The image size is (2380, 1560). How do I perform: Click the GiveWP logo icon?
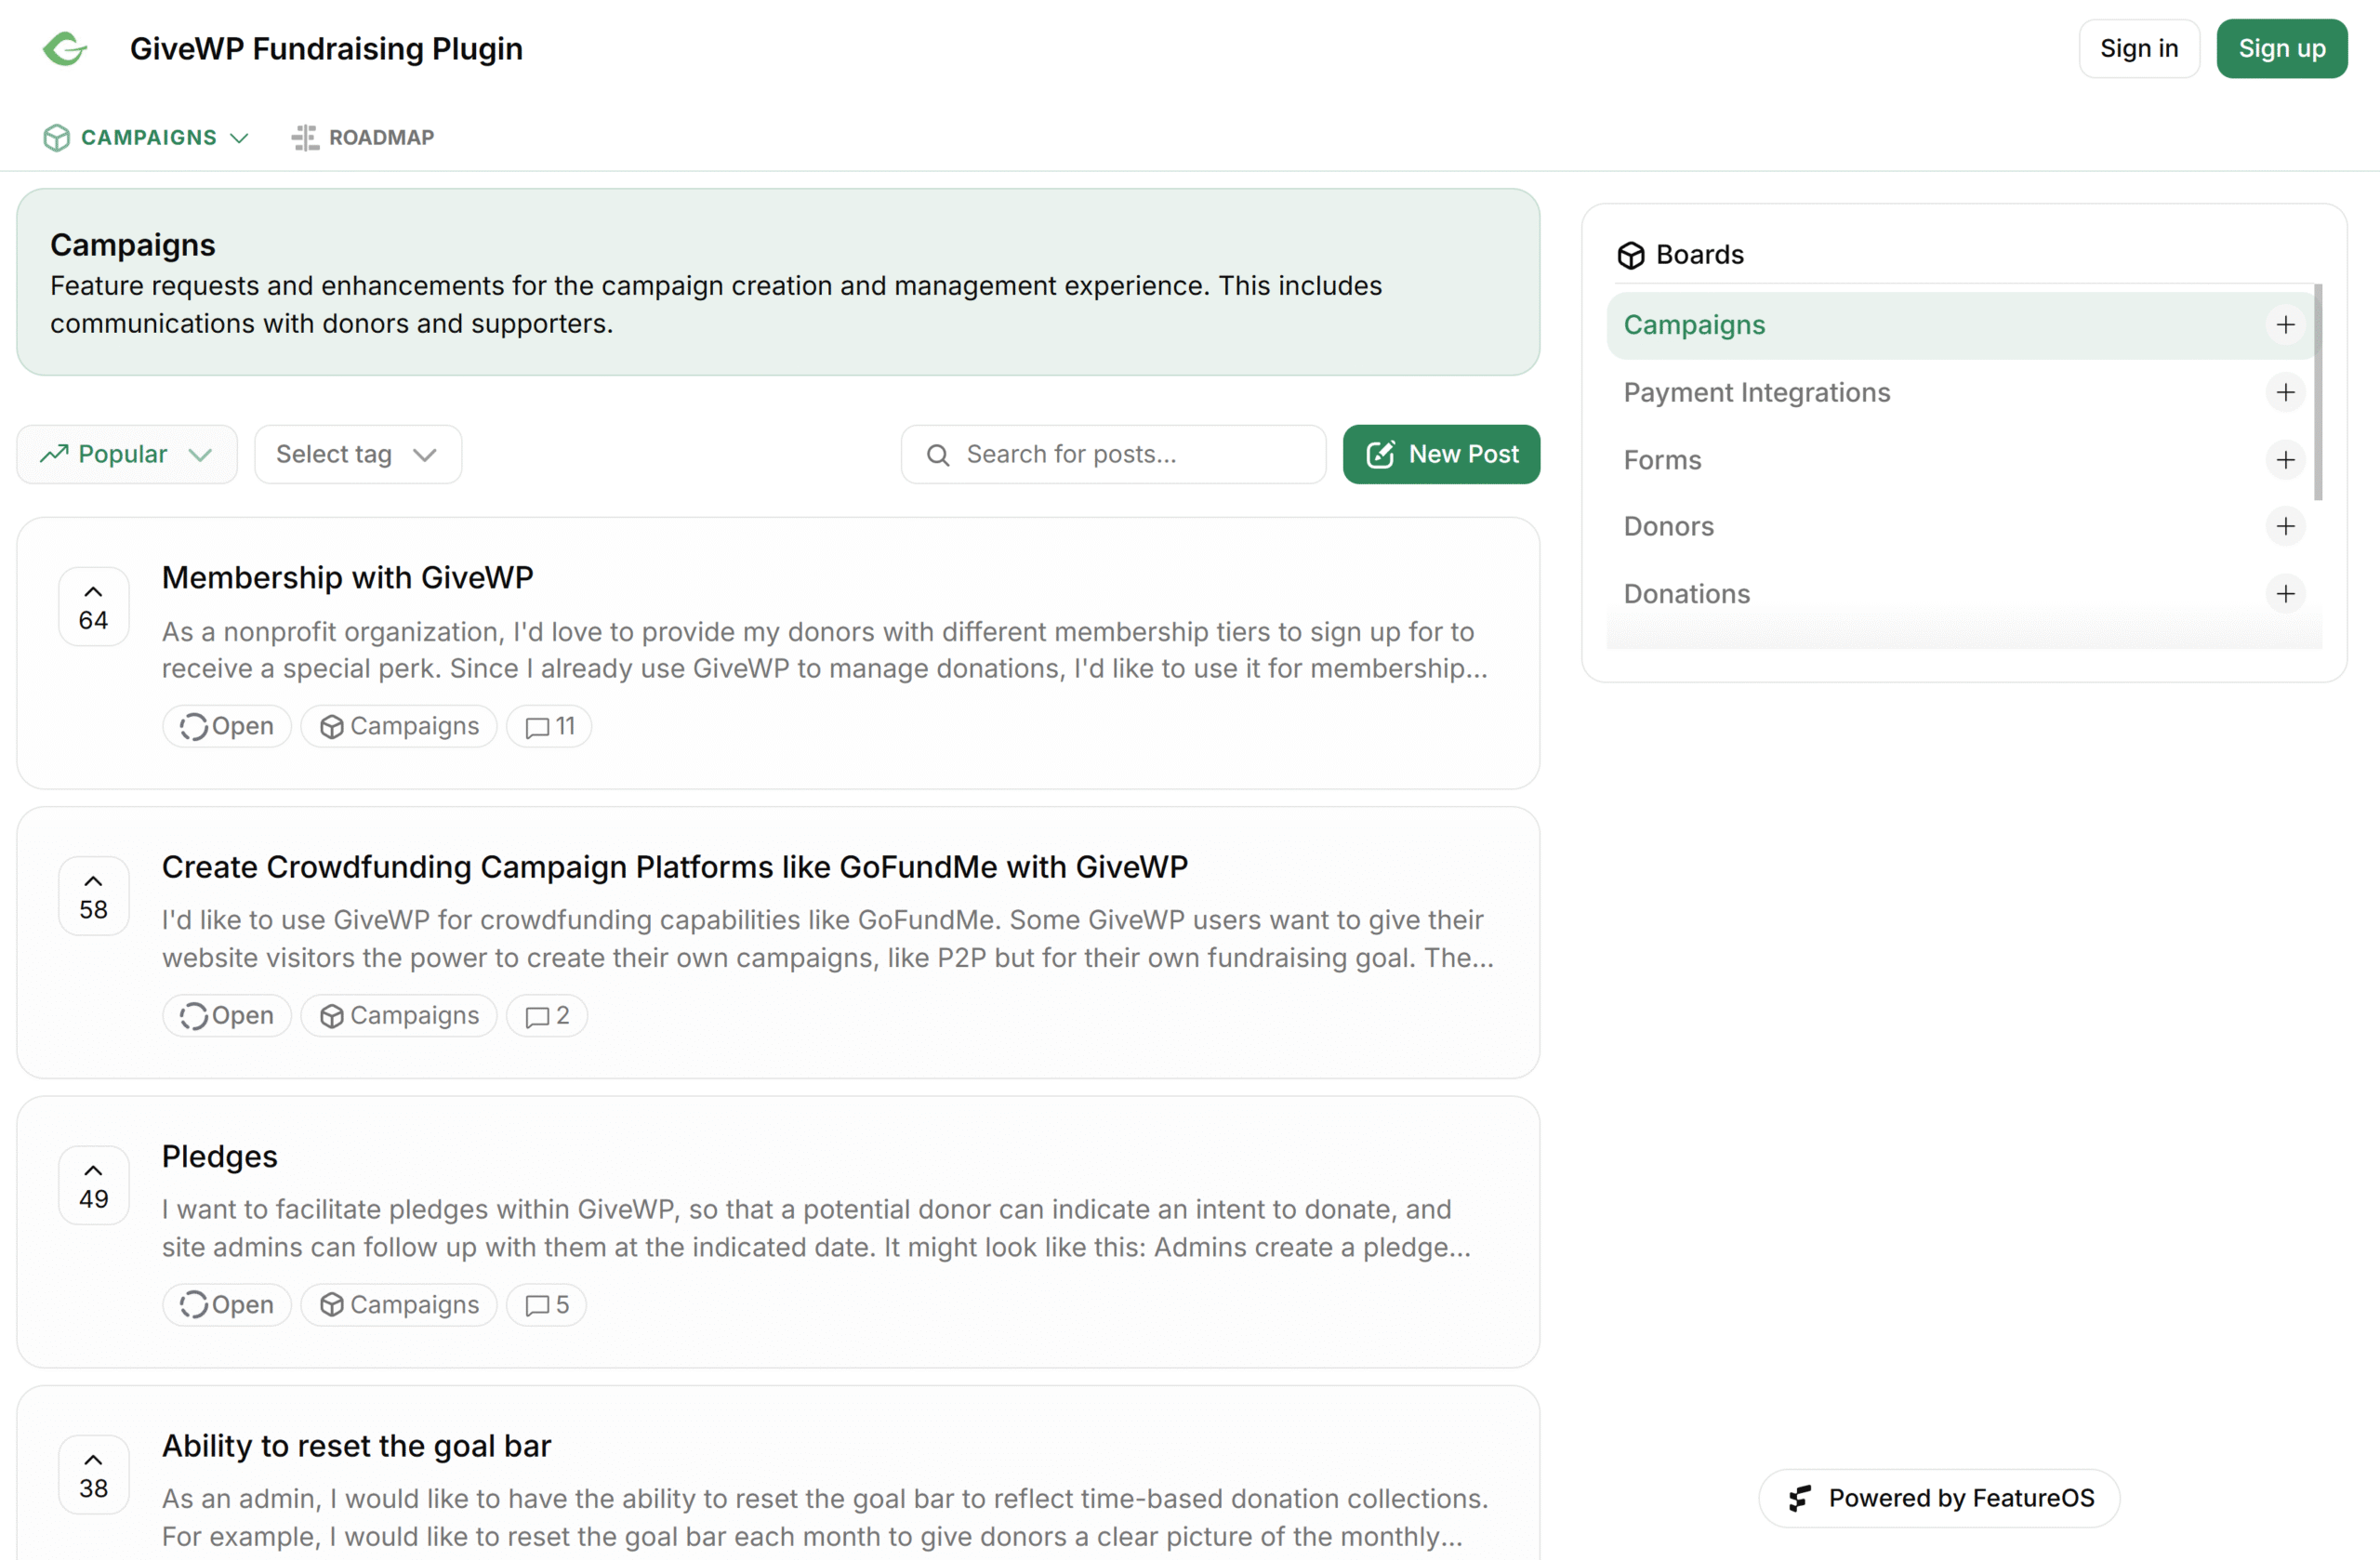[x=65, y=48]
